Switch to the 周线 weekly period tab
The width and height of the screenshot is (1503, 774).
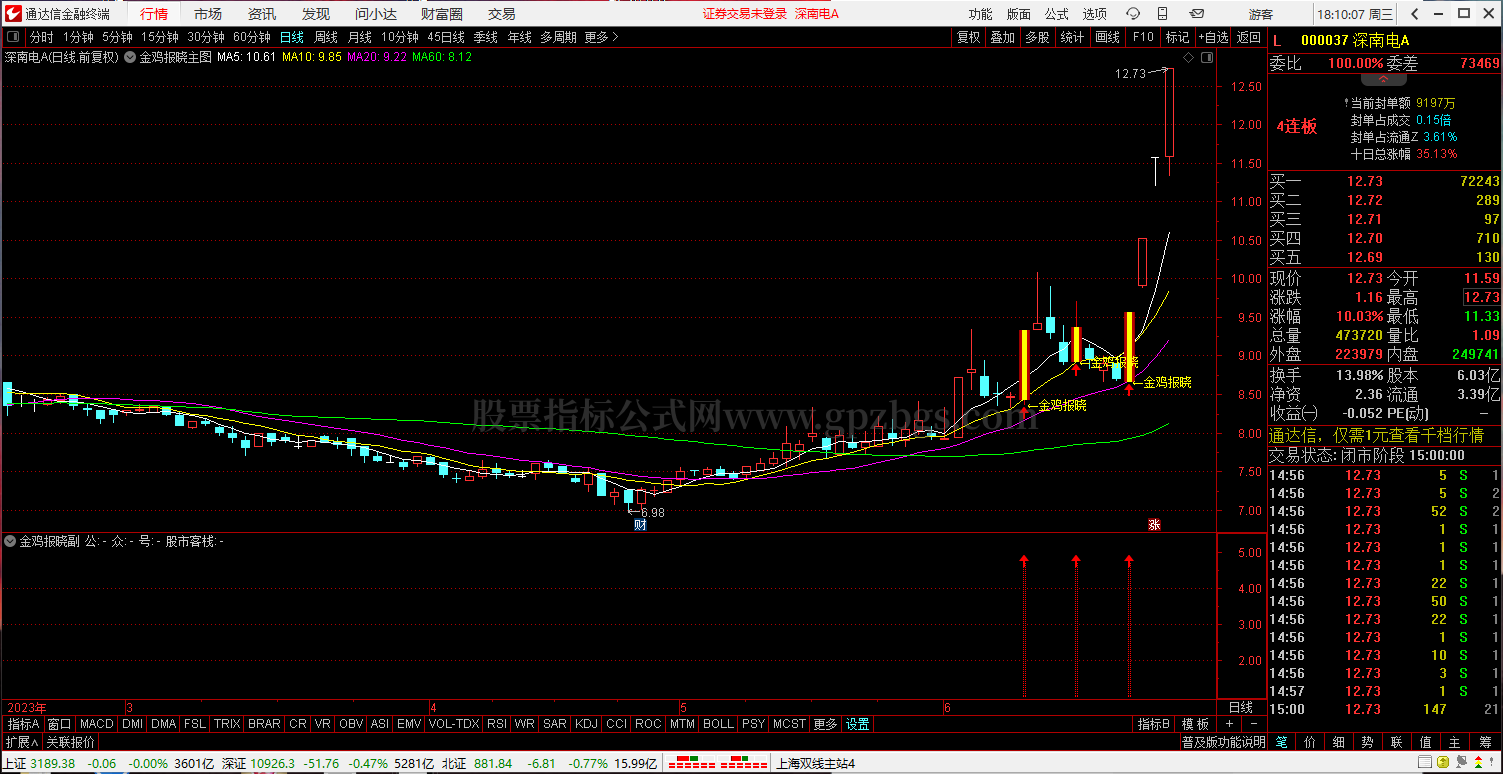coord(326,37)
